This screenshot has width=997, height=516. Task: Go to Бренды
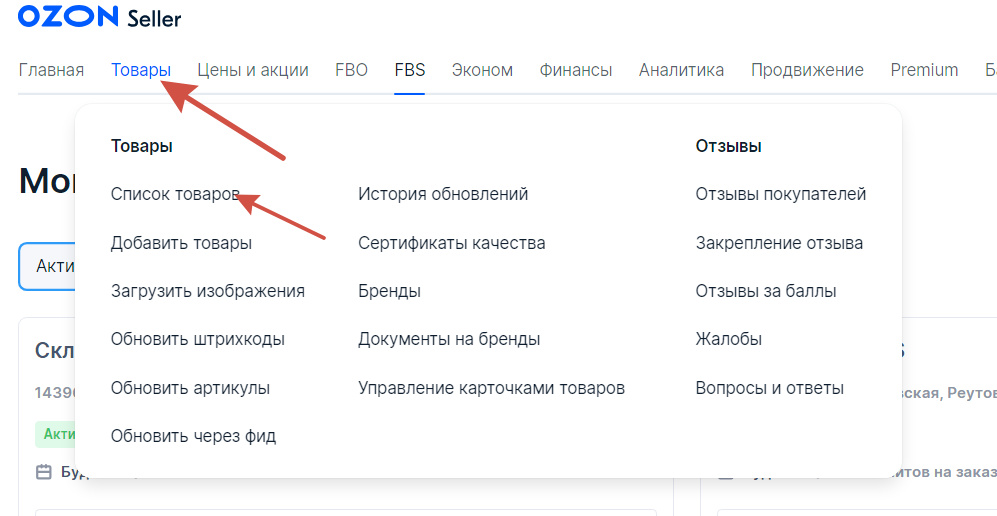click(389, 291)
